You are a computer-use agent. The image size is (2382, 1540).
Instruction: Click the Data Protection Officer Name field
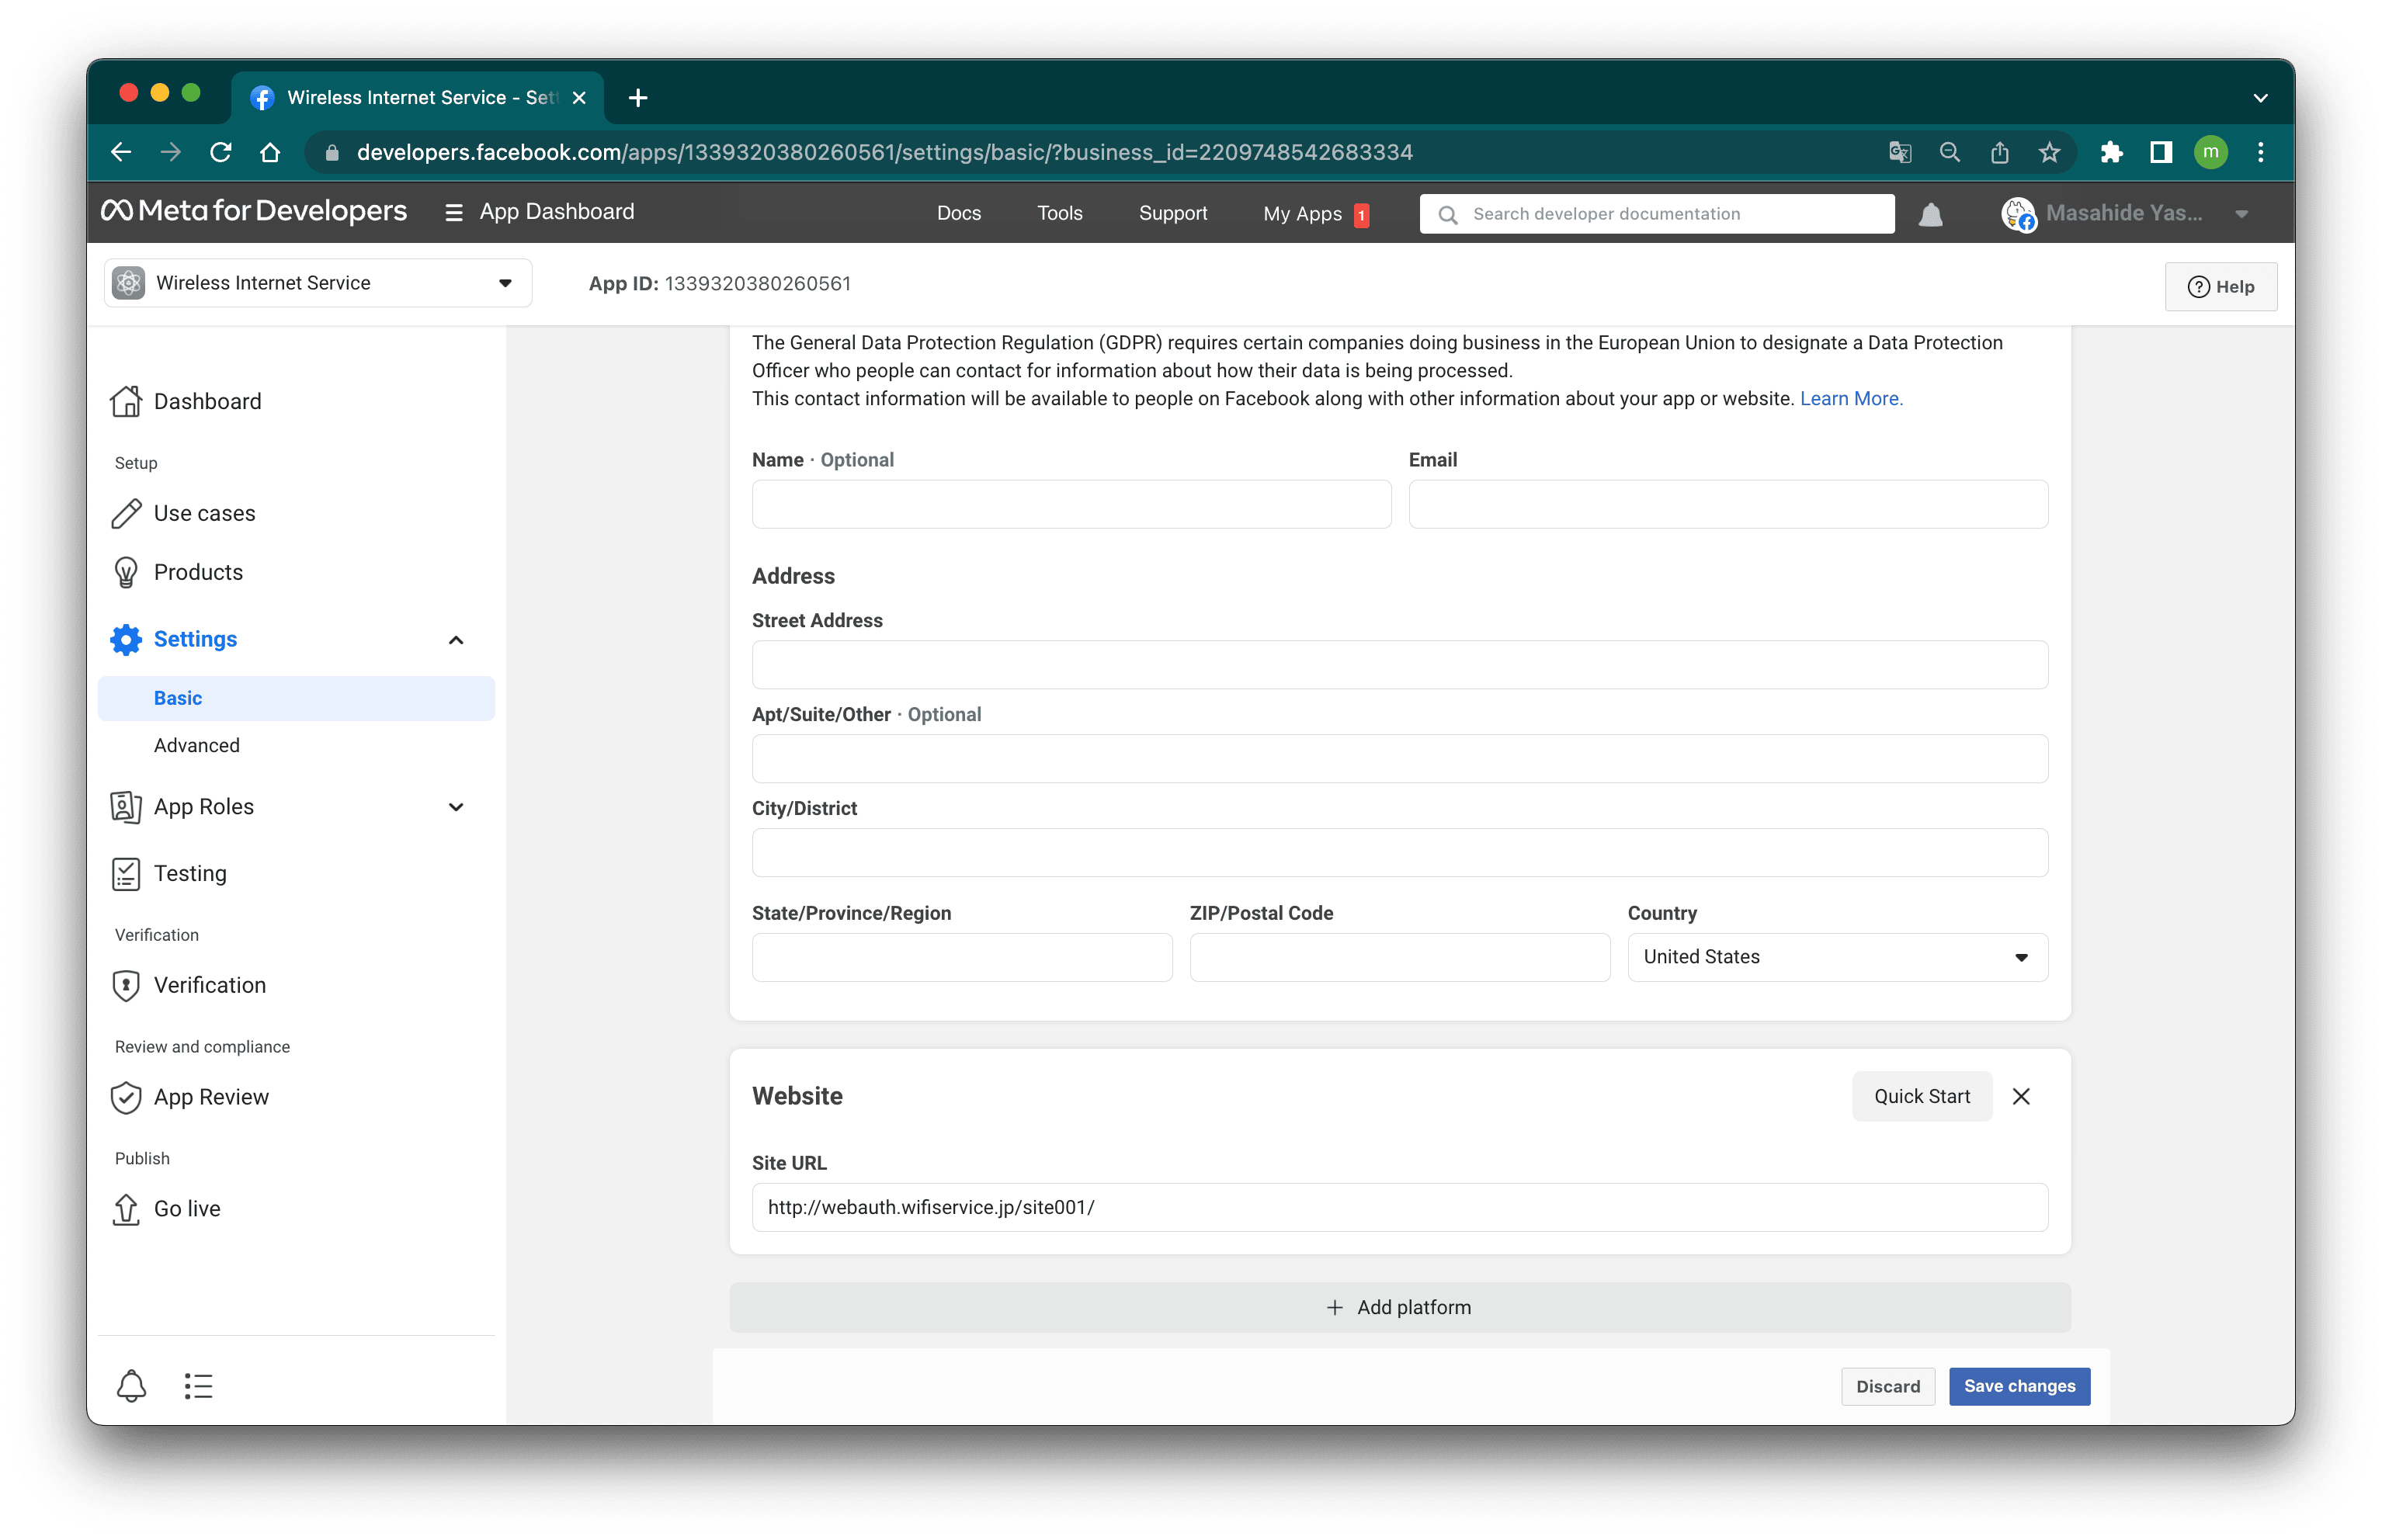[1071, 504]
